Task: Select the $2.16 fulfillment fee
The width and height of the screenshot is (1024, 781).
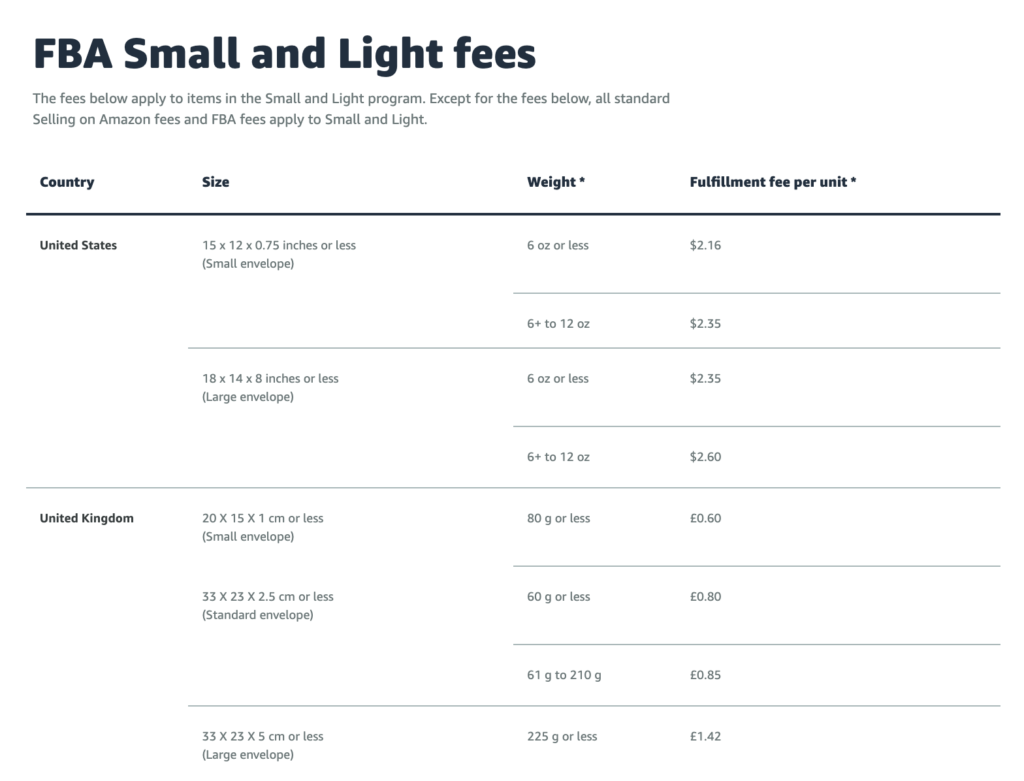Action: tap(705, 245)
